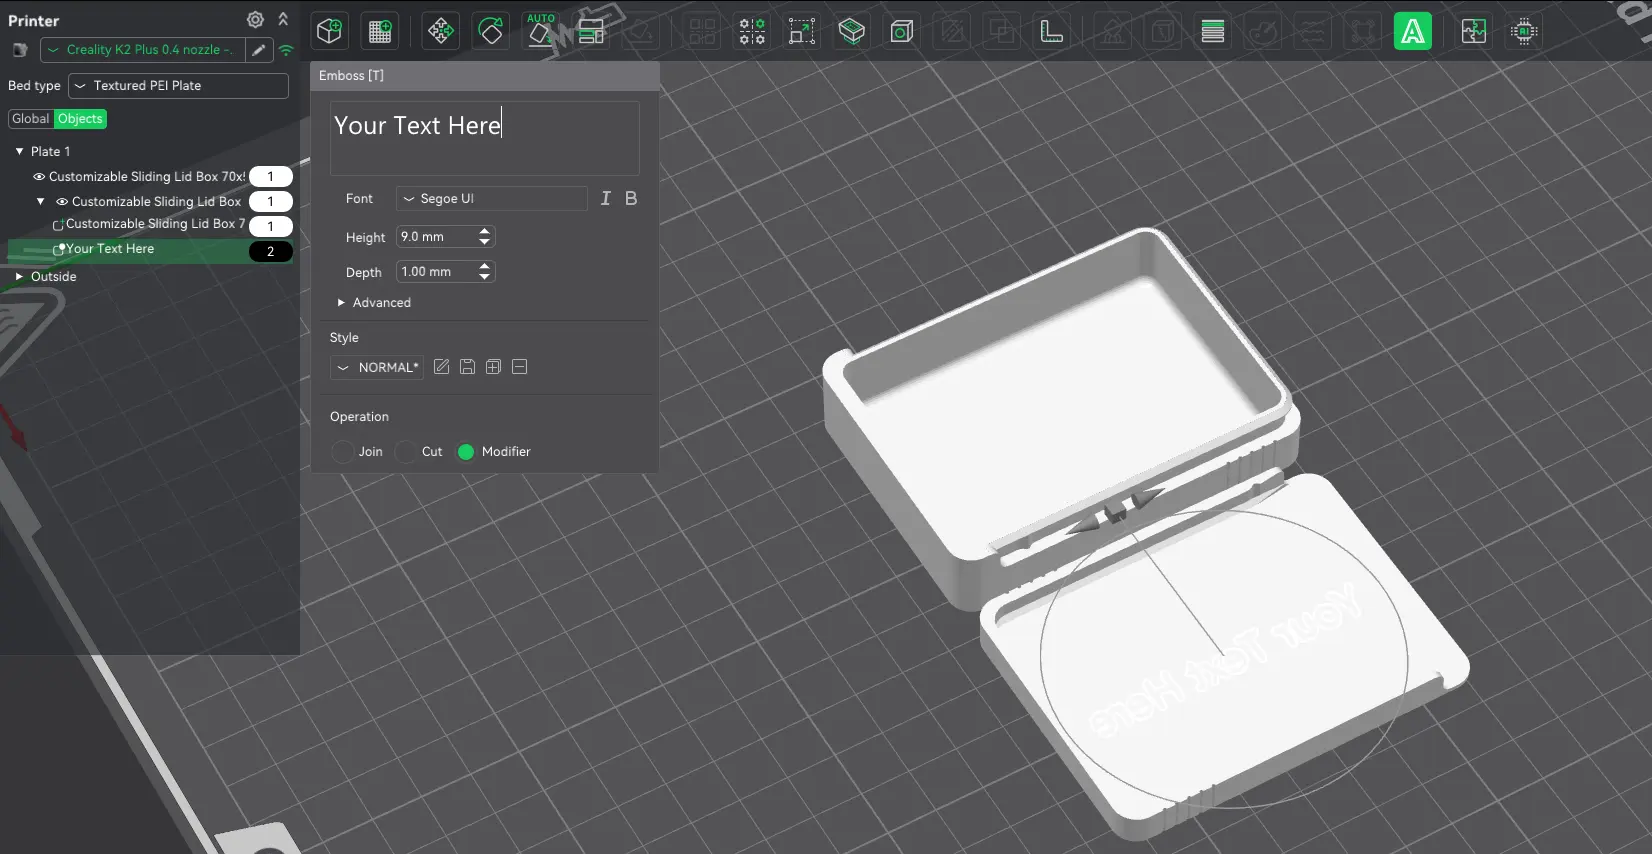Collapse the Plate 1 tree node
Image resolution: width=1652 pixels, height=854 pixels.
click(19, 152)
